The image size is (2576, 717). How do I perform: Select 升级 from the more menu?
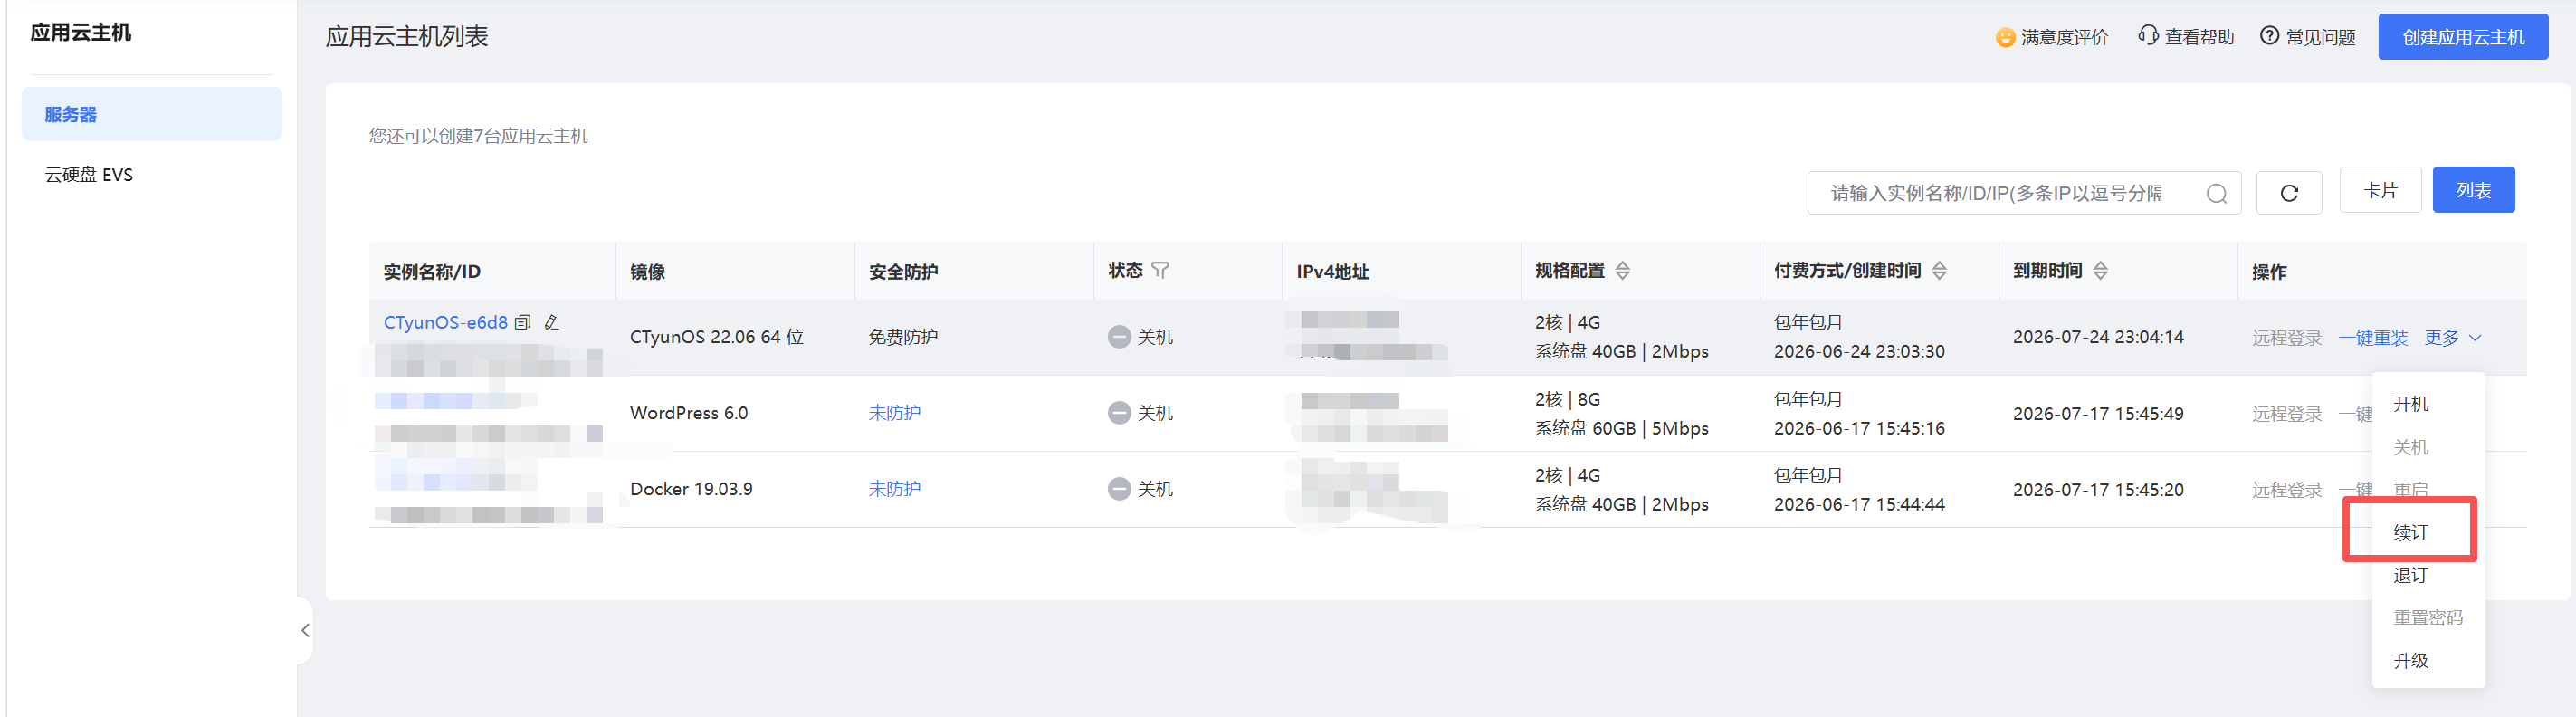point(2410,660)
